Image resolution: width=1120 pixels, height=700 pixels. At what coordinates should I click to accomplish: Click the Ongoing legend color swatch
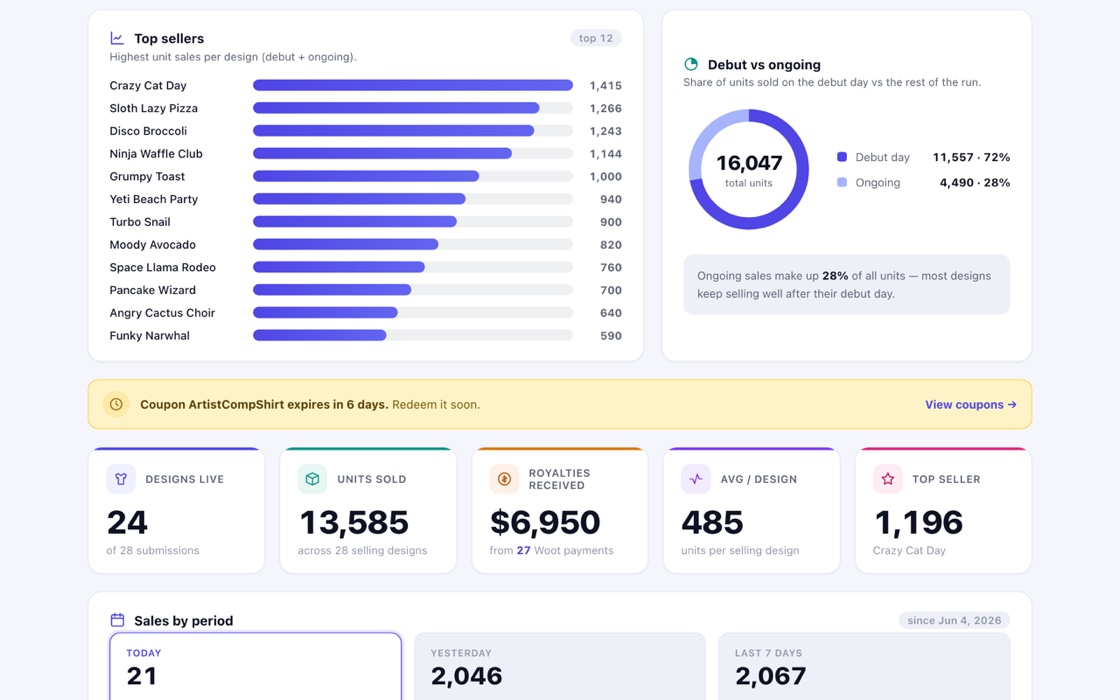(x=842, y=182)
